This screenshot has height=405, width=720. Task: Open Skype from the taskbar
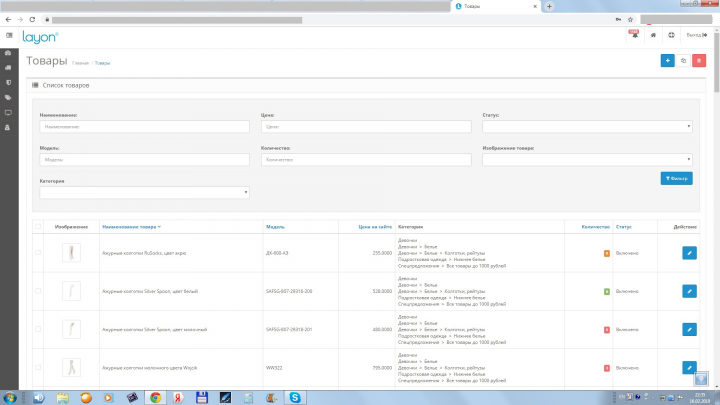point(295,397)
